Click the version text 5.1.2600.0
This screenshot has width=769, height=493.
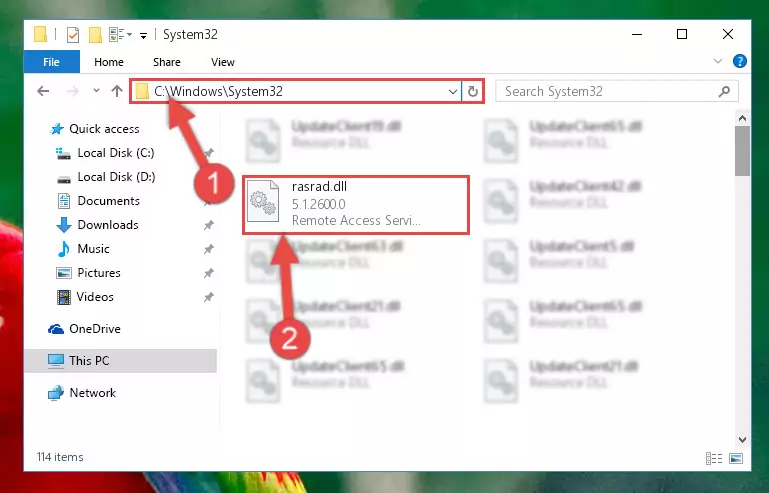[x=319, y=204]
